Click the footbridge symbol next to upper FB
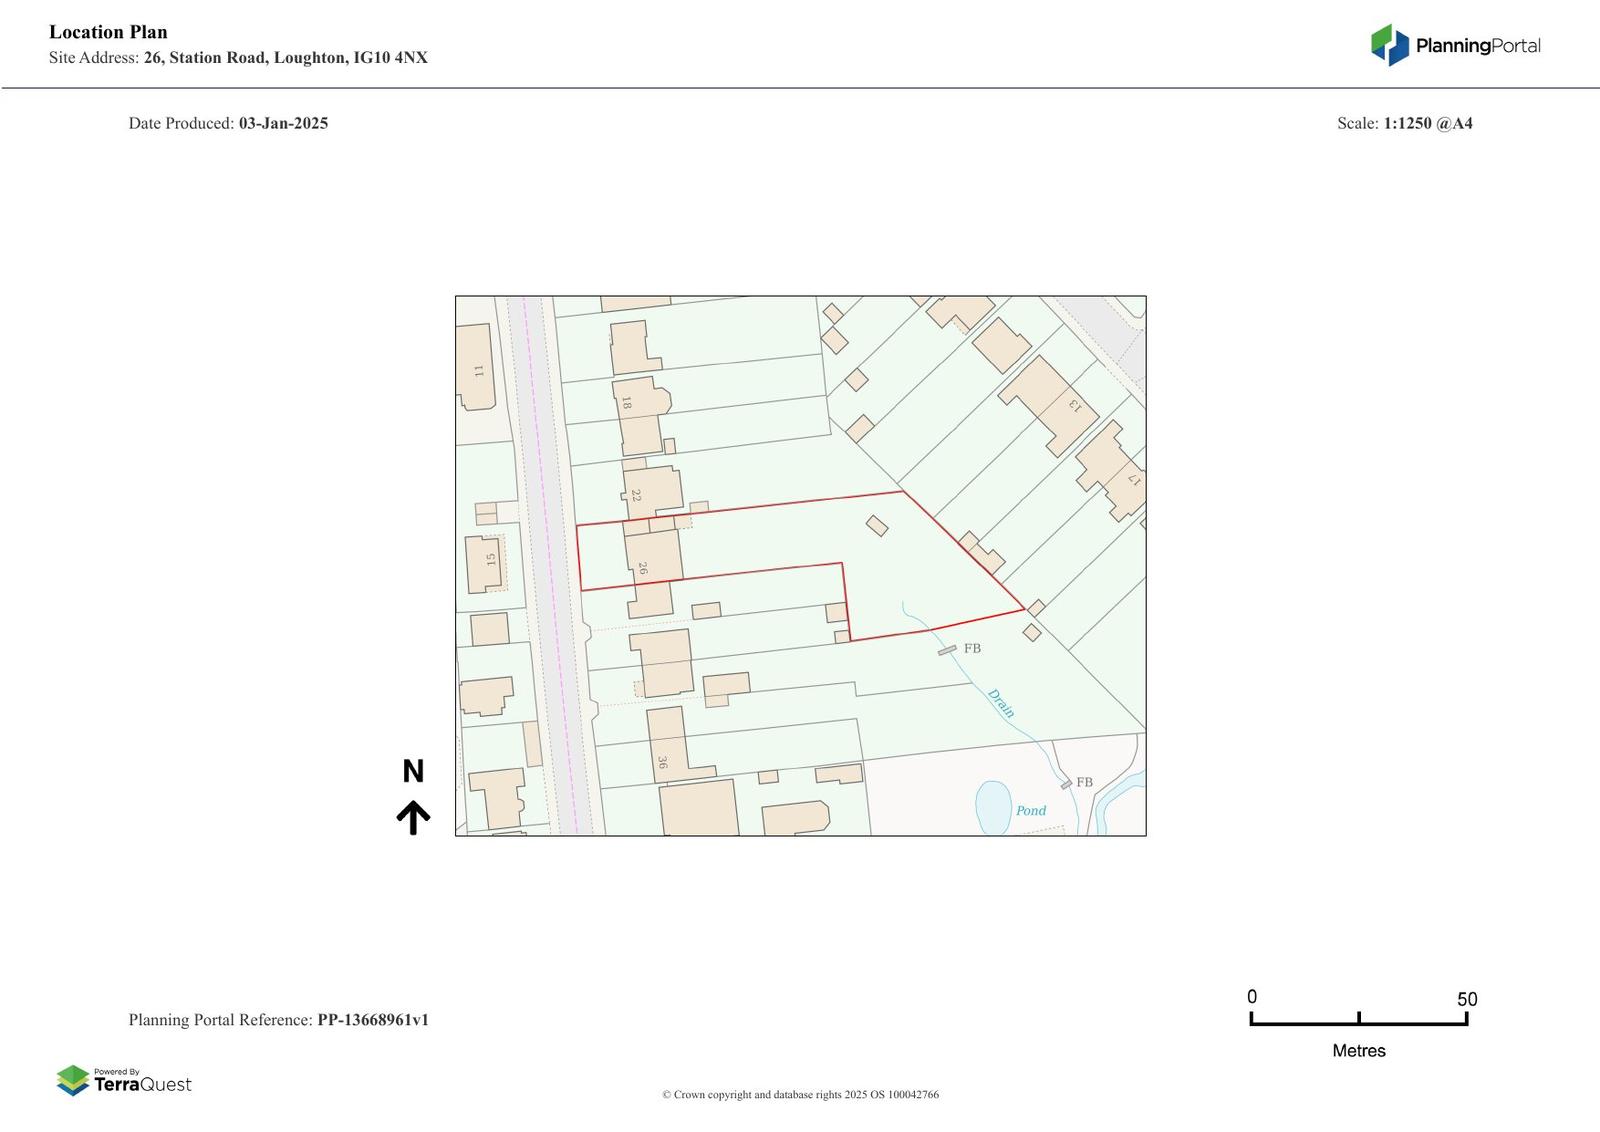The image size is (1600, 1132). (x=947, y=650)
